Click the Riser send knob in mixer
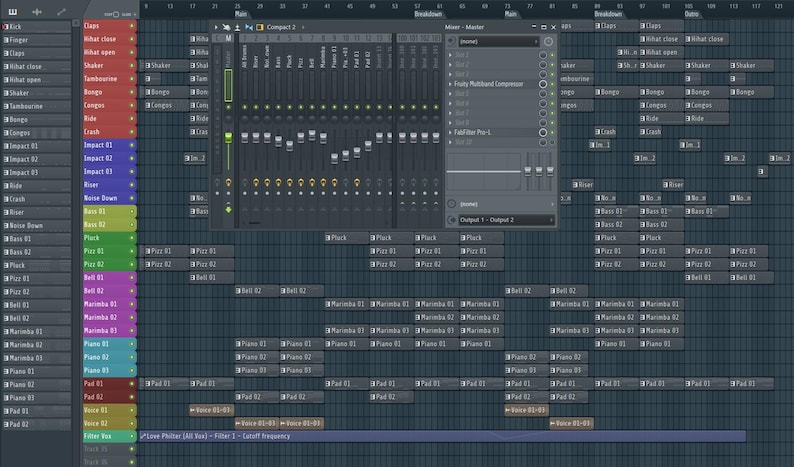 pyautogui.click(x=256, y=182)
